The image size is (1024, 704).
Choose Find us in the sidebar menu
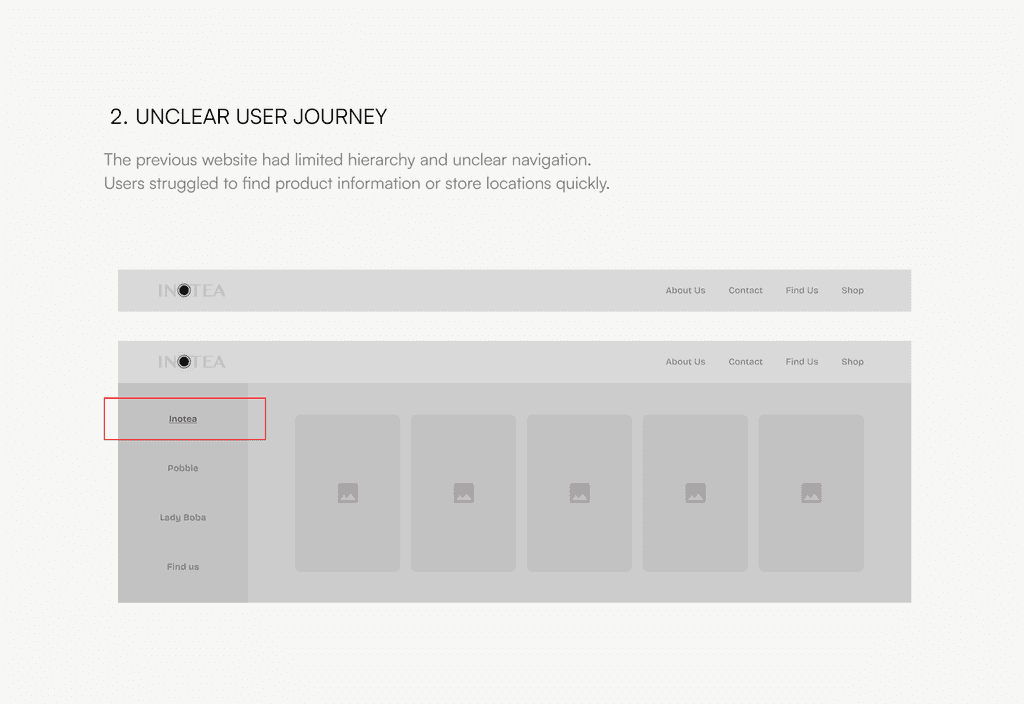183,567
